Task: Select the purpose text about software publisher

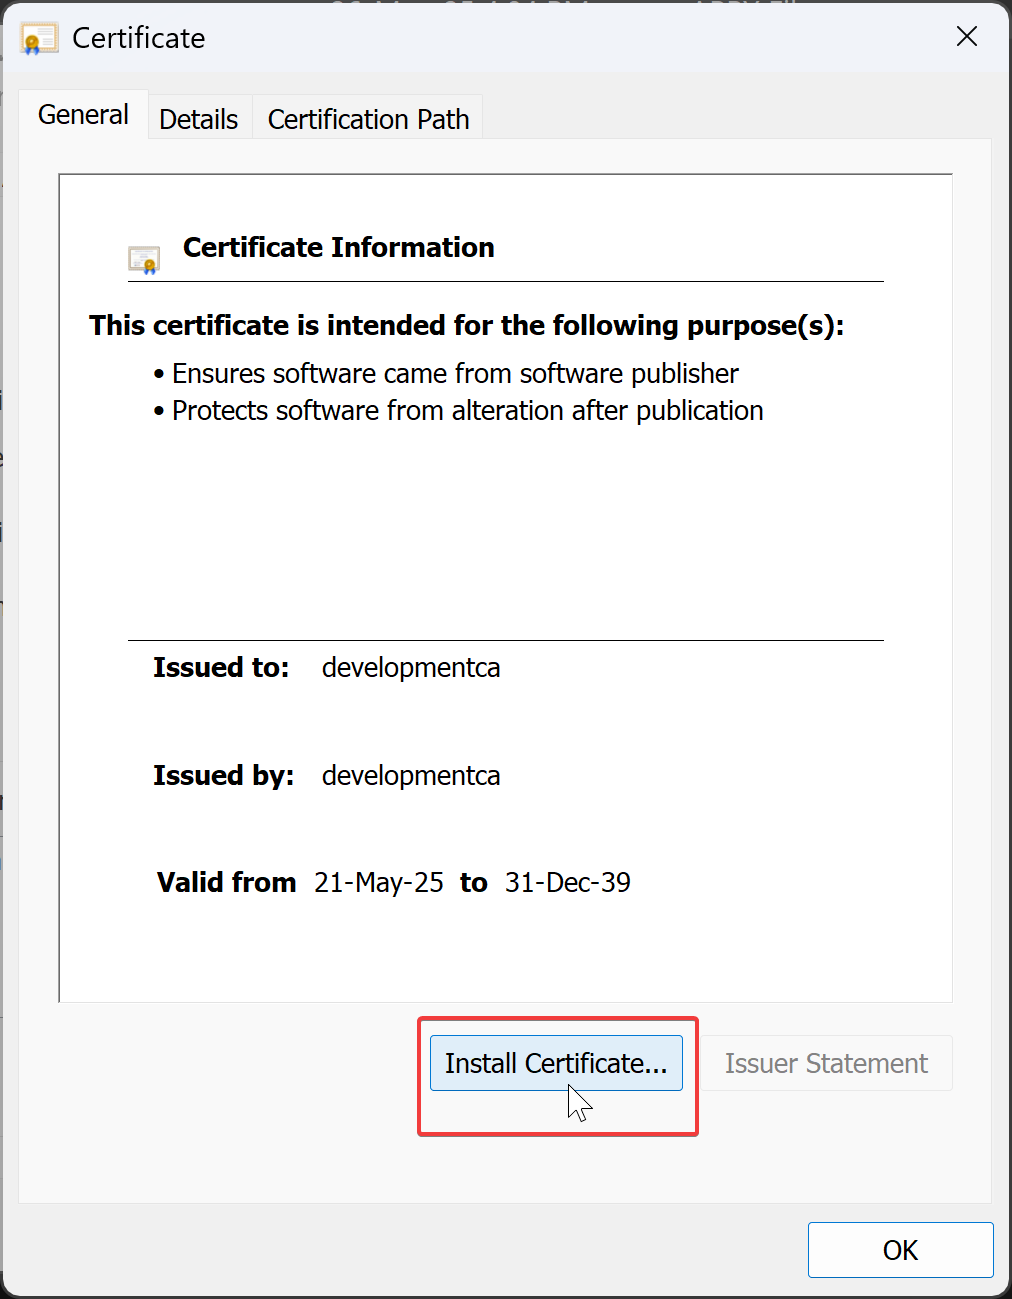Action: pyautogui.click(x=455, y=373)
